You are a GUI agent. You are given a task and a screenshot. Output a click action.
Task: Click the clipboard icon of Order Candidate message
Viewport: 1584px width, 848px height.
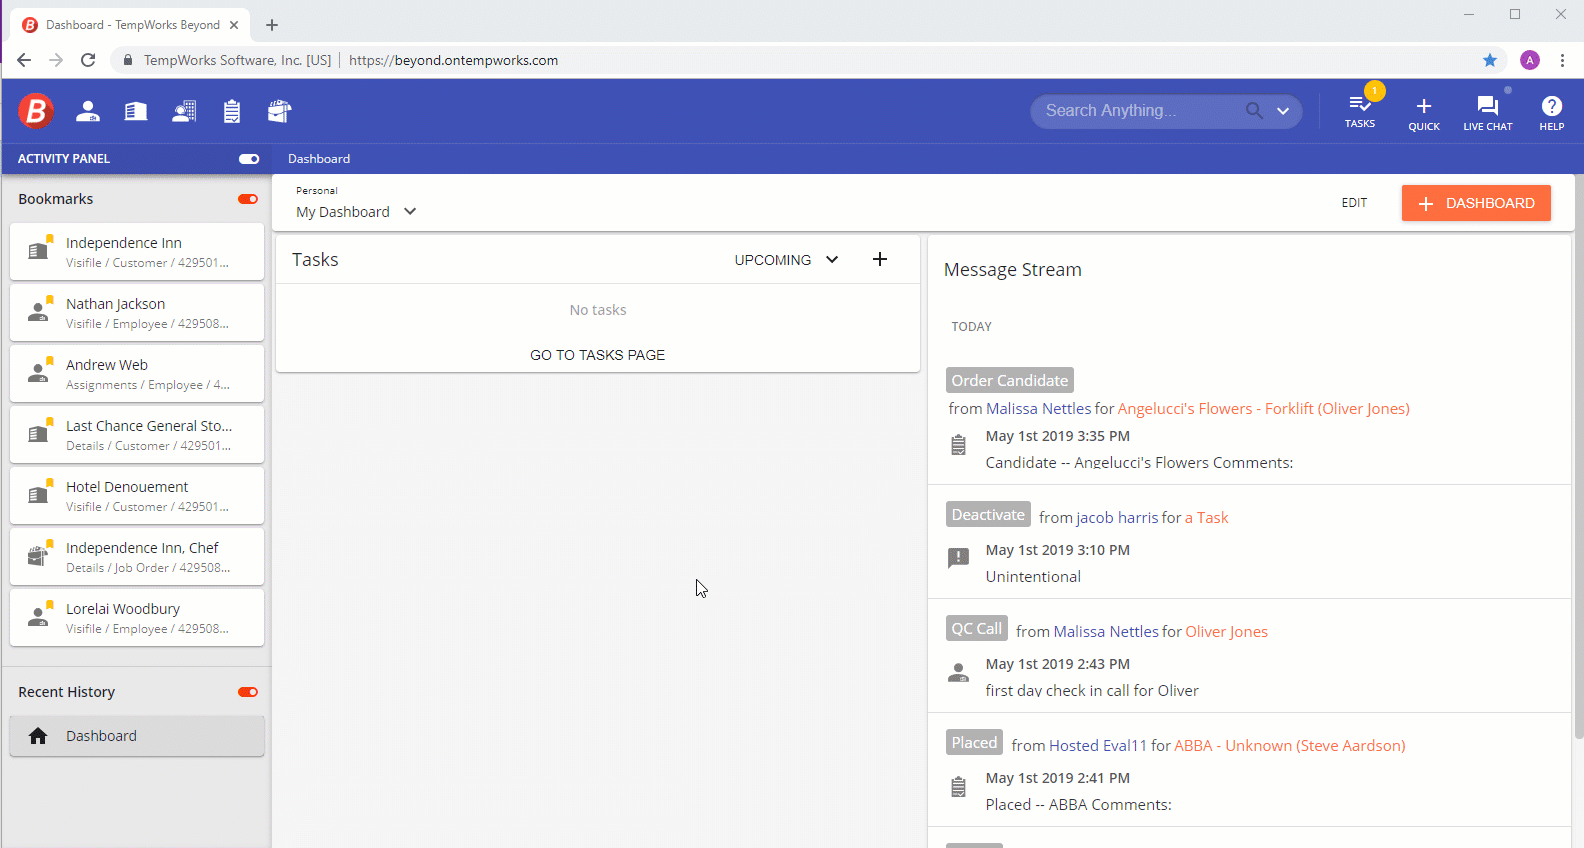(958, 445)
